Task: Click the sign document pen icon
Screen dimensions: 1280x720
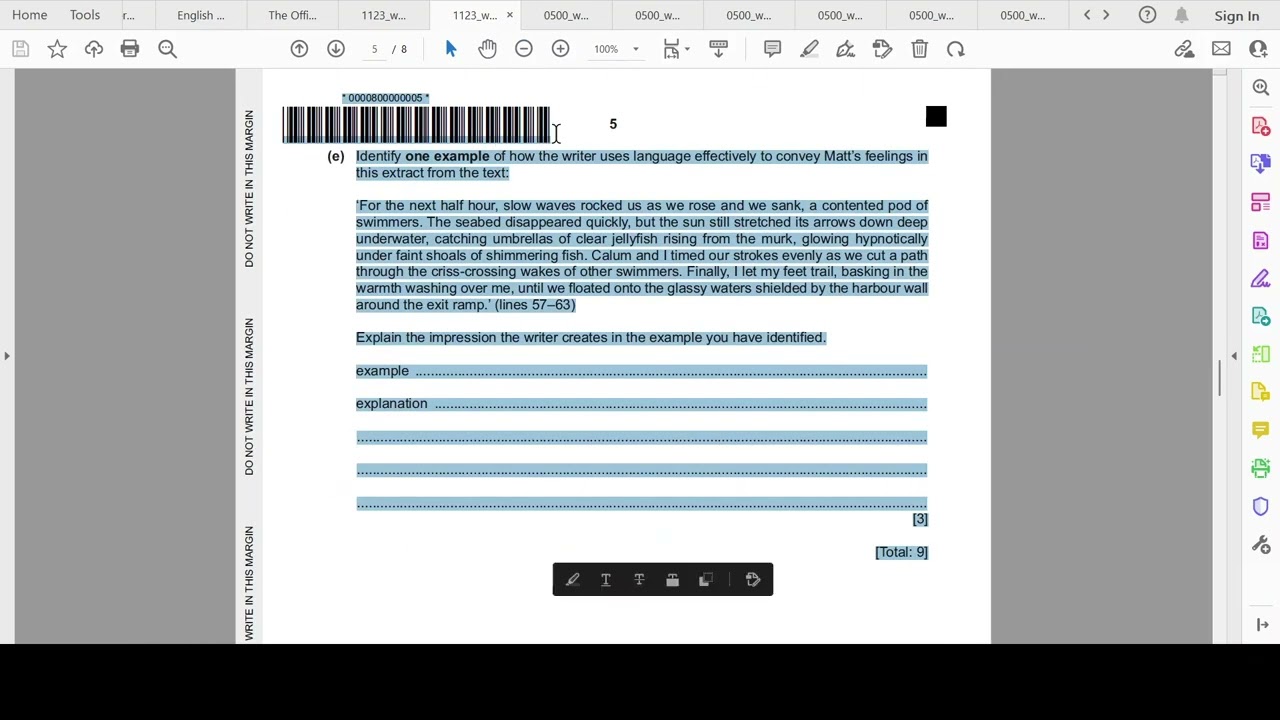Action: click(846, 49)
